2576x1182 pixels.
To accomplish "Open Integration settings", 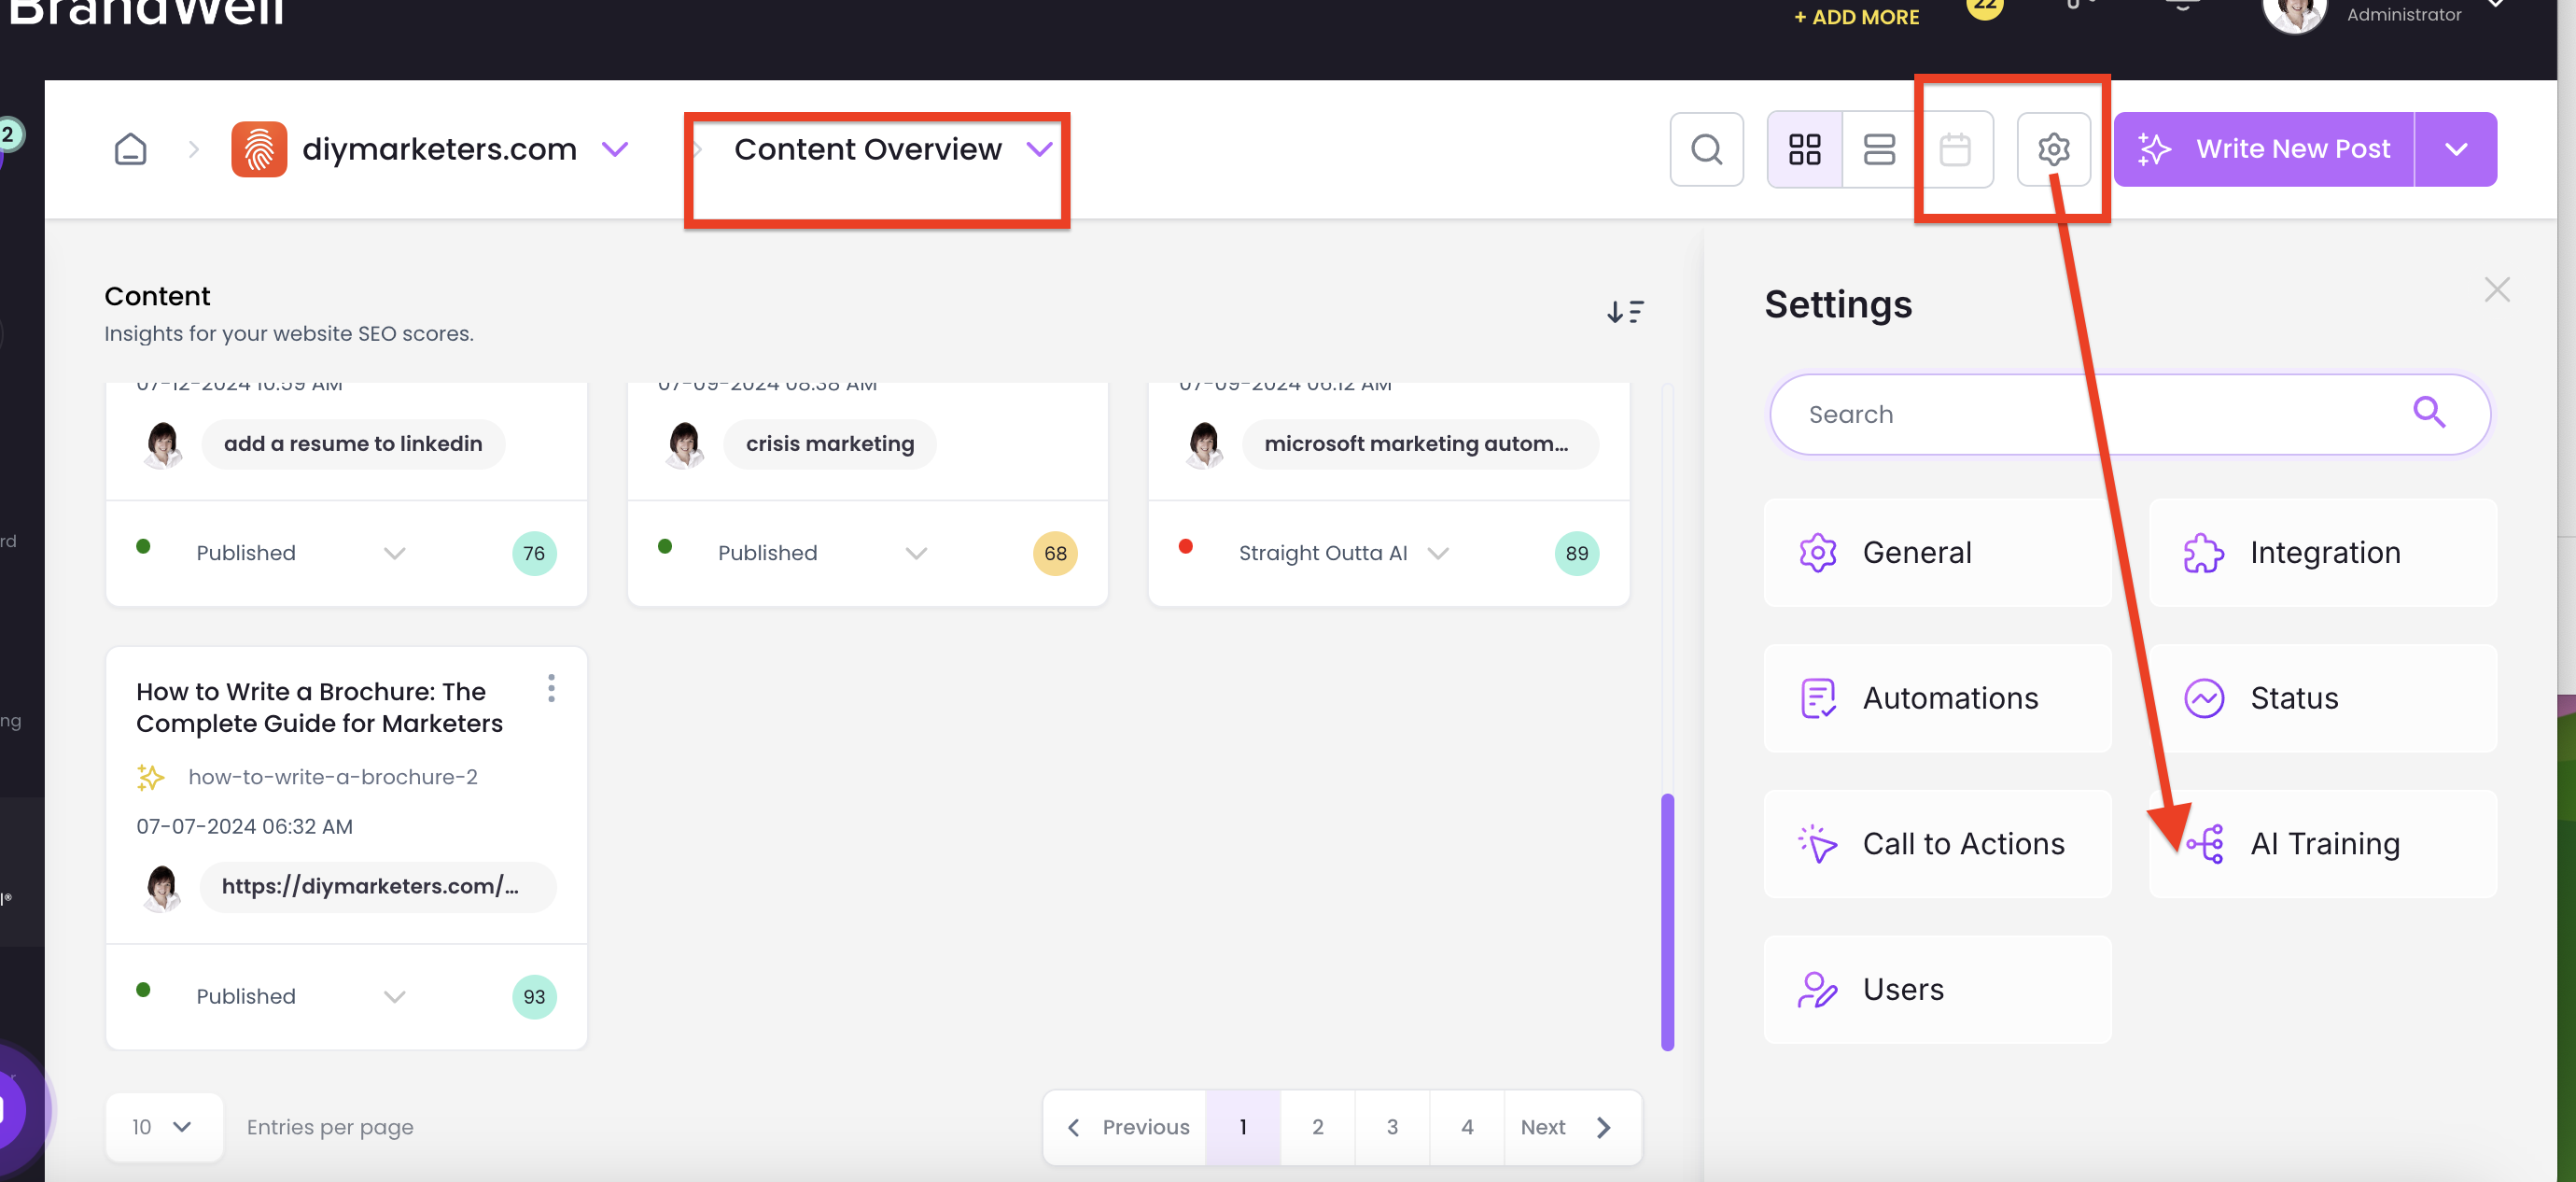I will coord(2322,552).
